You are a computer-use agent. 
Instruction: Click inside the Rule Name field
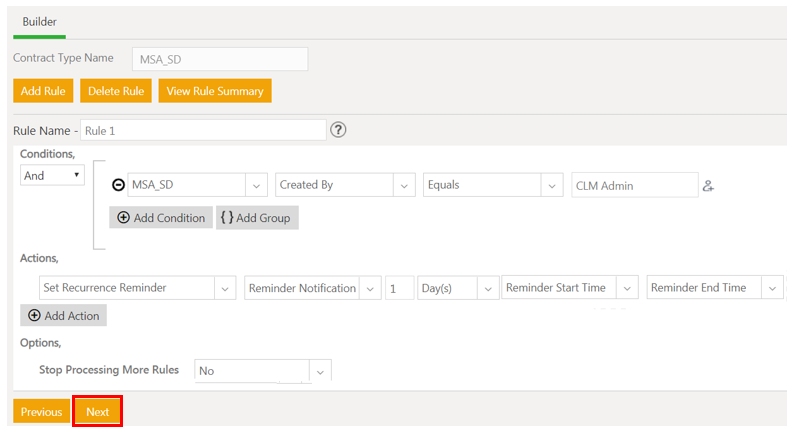(x=203, y=130)
